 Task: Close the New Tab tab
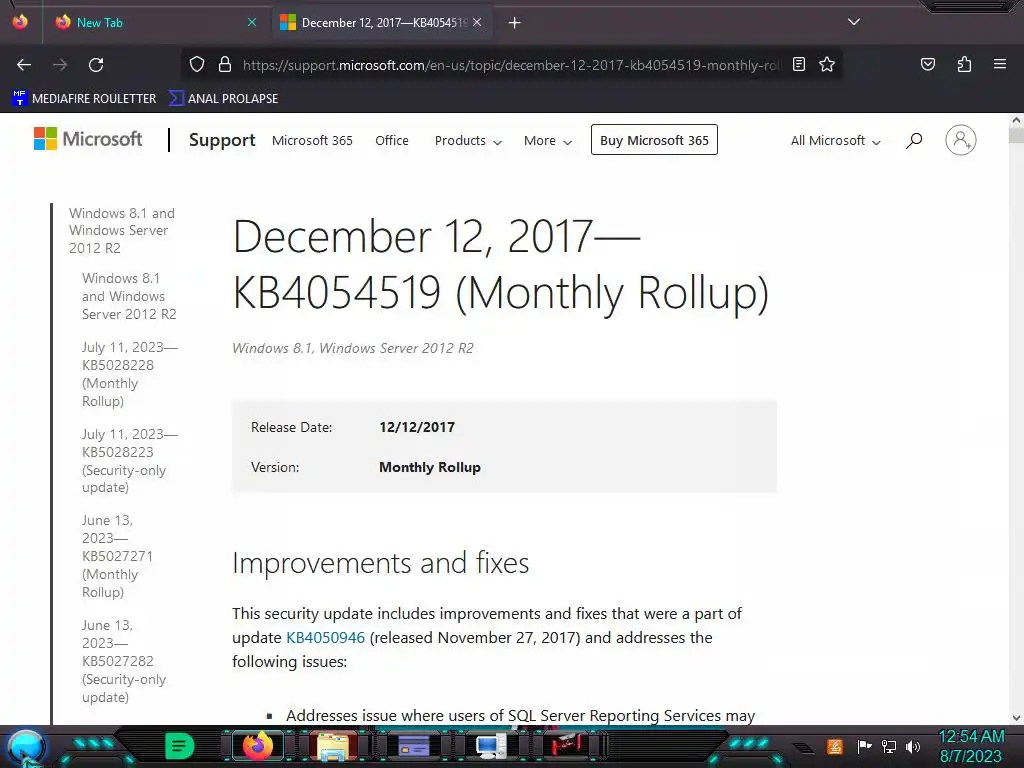[252, 22]
